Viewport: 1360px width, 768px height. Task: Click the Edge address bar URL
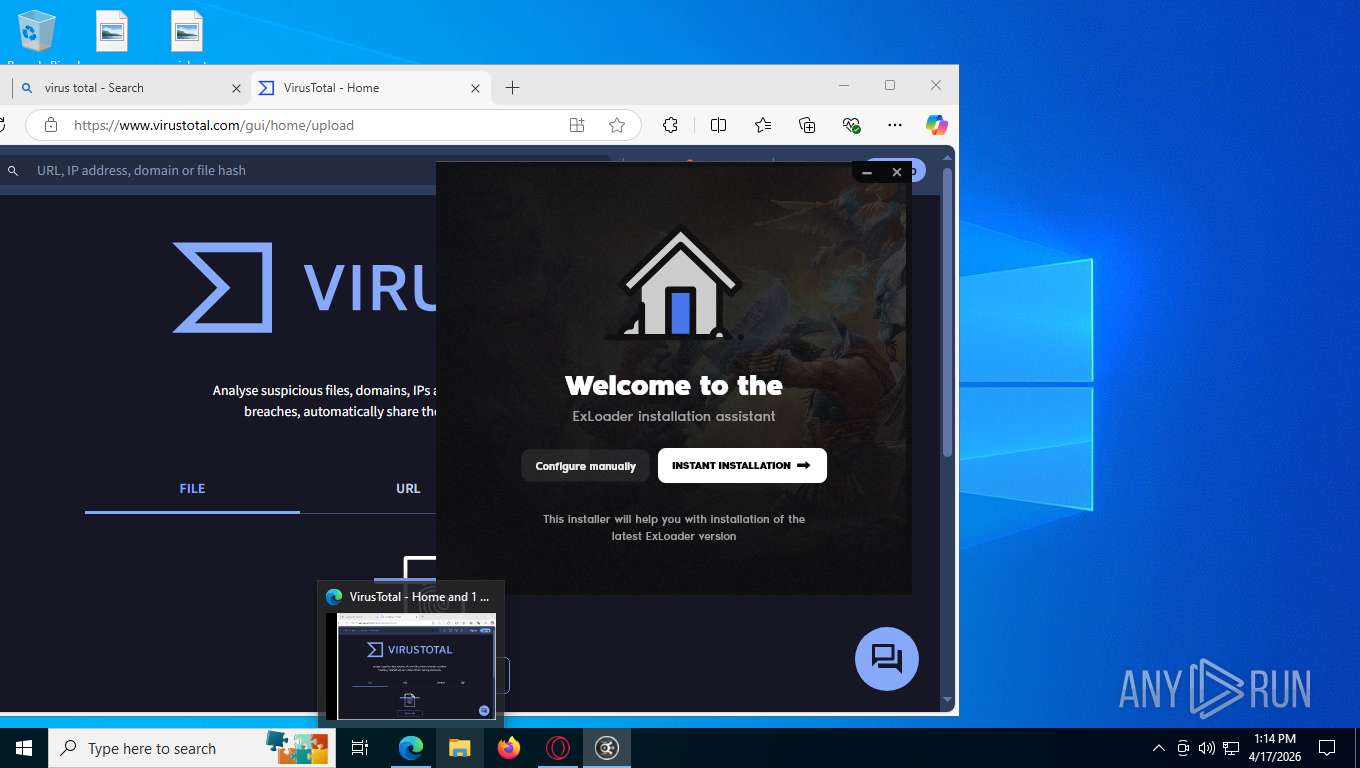point(214,125)
